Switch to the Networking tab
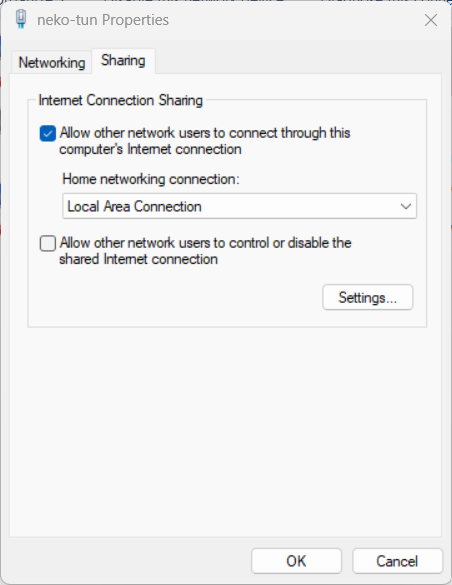The width and height of the screenshot is (452, 585). point(52,62)
